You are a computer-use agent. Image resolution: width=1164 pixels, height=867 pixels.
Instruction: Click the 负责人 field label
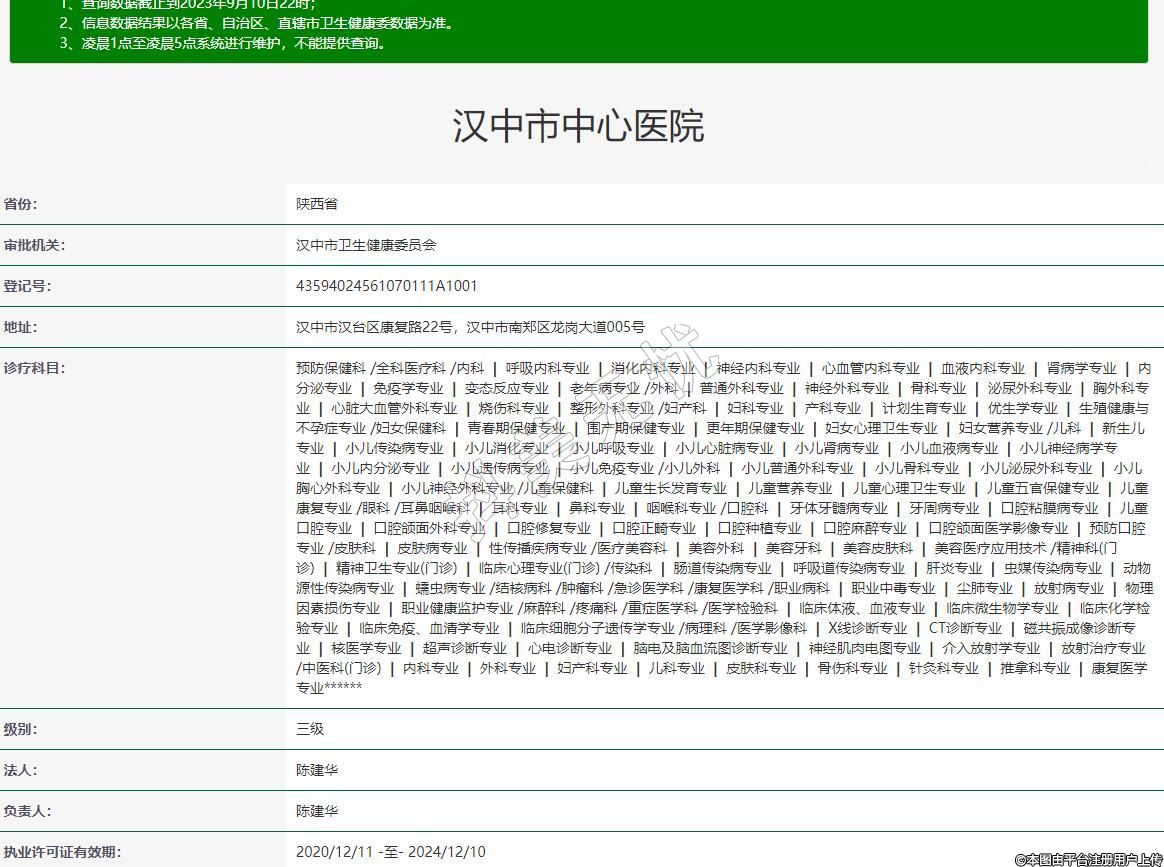27,811
